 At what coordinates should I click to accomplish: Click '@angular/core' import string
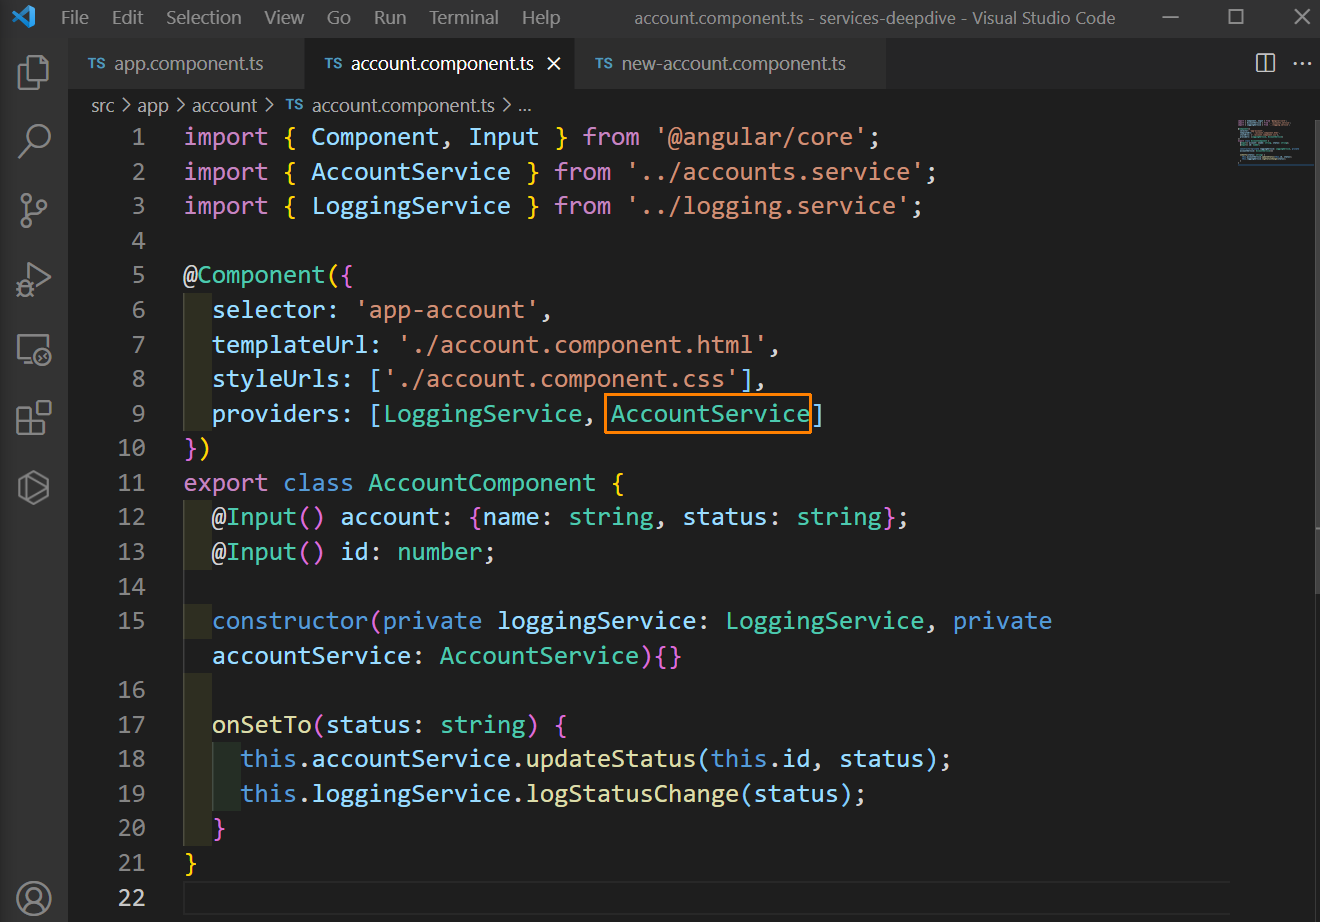point(761,137)
